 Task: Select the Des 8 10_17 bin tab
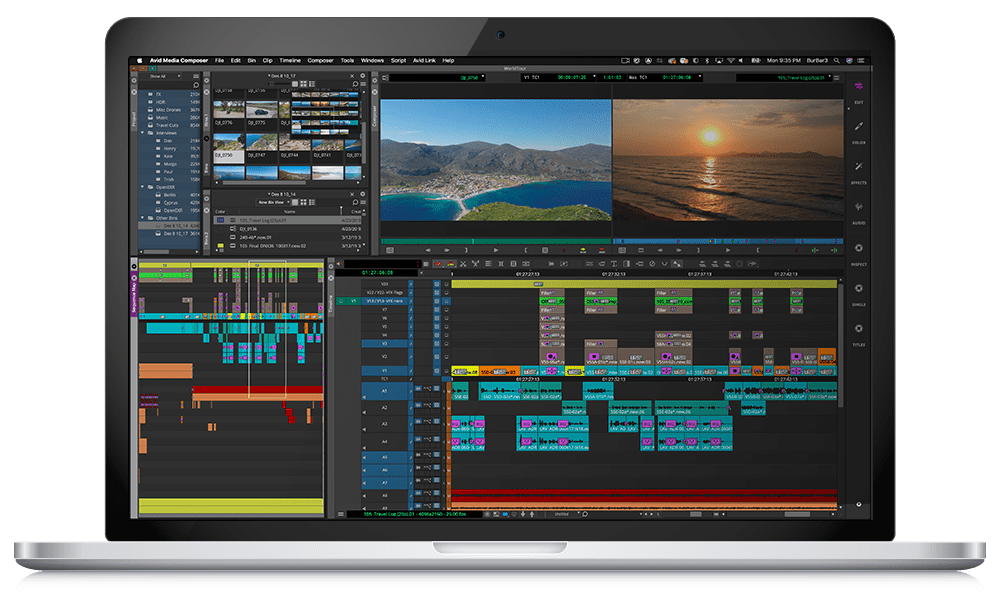click(x=282, y=76)
